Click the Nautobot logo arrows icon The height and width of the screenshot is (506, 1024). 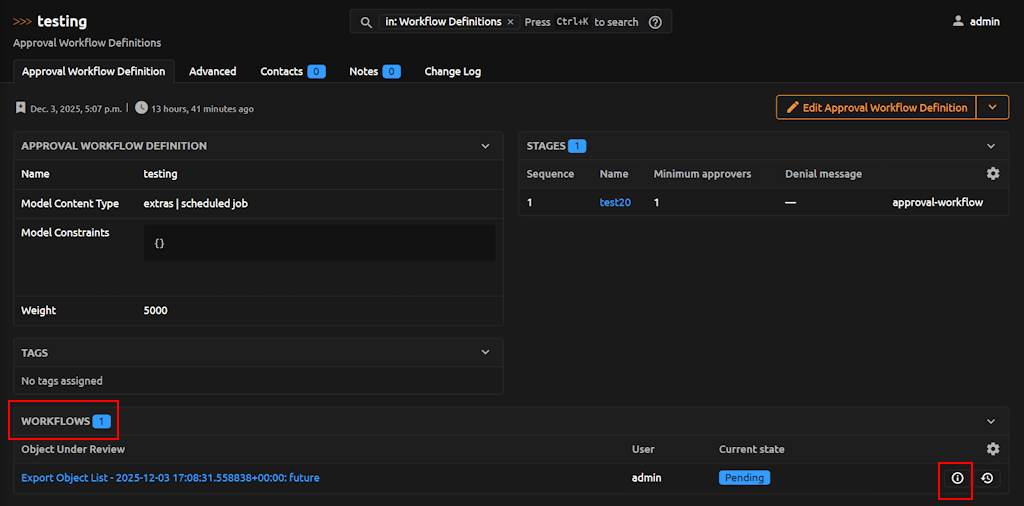[x=22, y=21]
